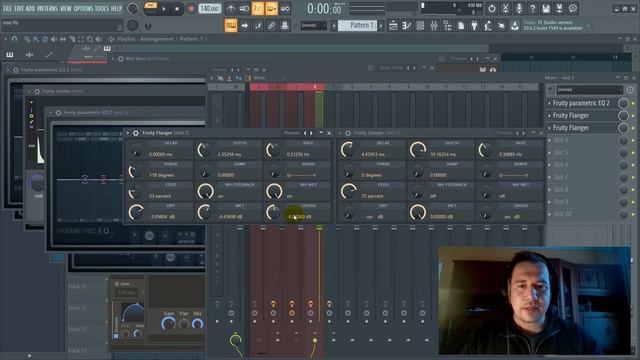Open the global snap (none) dropdown

pyautogui.click(x=313, y=25)
